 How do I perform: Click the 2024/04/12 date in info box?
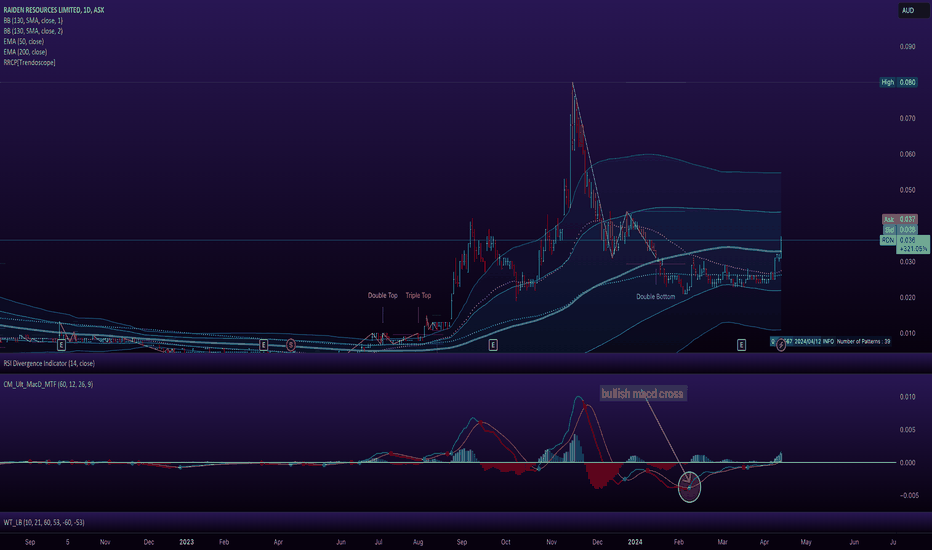click(808, 341)
